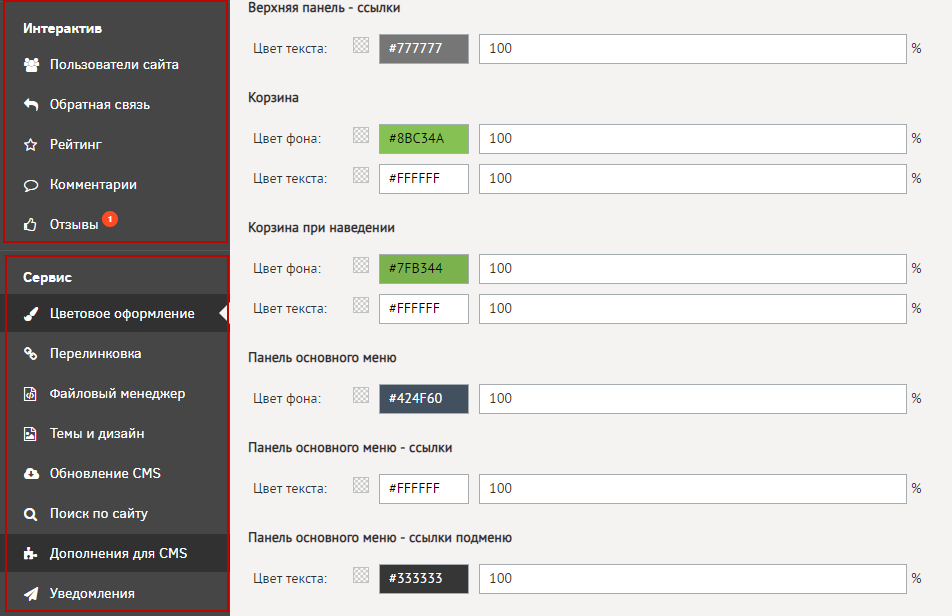
Task: Click the star icon next to Рейтинг
Action: (30, 145)
